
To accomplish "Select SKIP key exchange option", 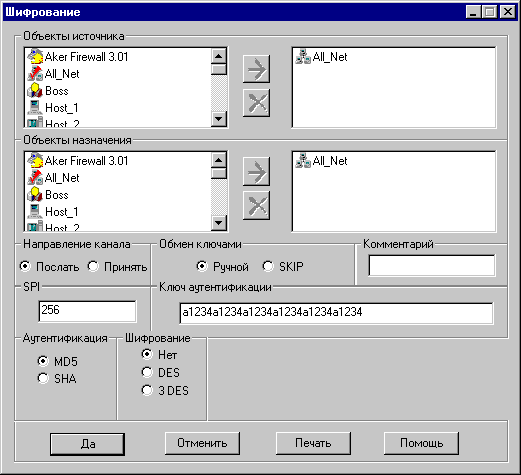I will [x=283, y=267].
